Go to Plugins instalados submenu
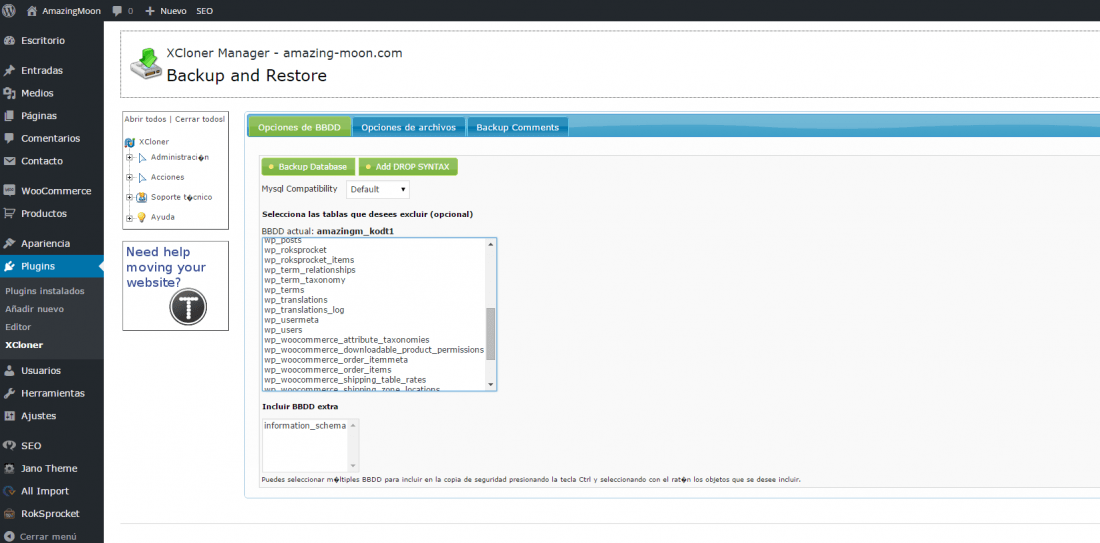Screen dimensions: 1100x543 click(44, 290)
